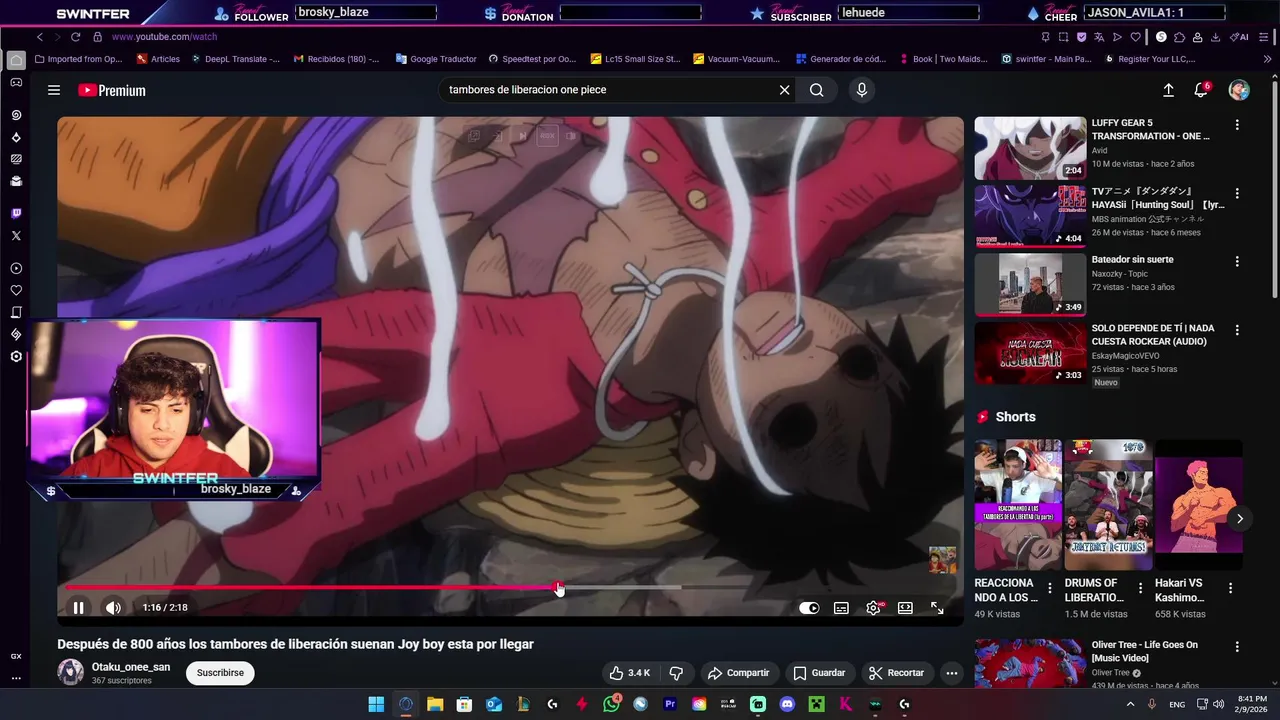Image resolution: width=1280 pixels, height=720 pixels.
Task: Open the Recibidos (180) Gmail bookmark
Action: tap(336, 59)
